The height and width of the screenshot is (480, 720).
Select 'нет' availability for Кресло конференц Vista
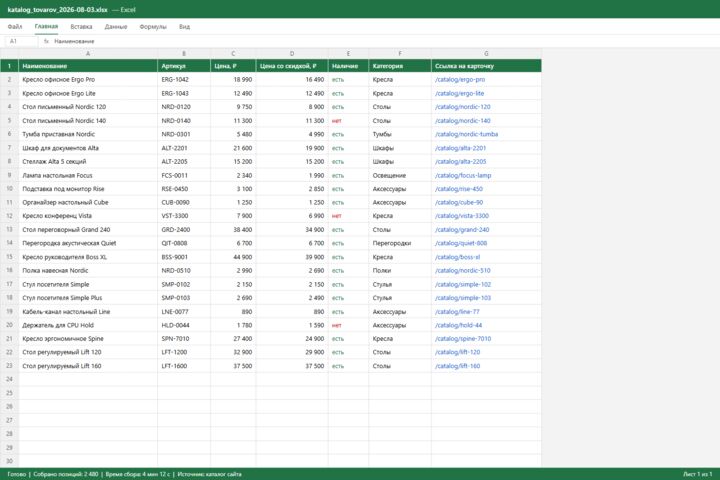[348, 216]
